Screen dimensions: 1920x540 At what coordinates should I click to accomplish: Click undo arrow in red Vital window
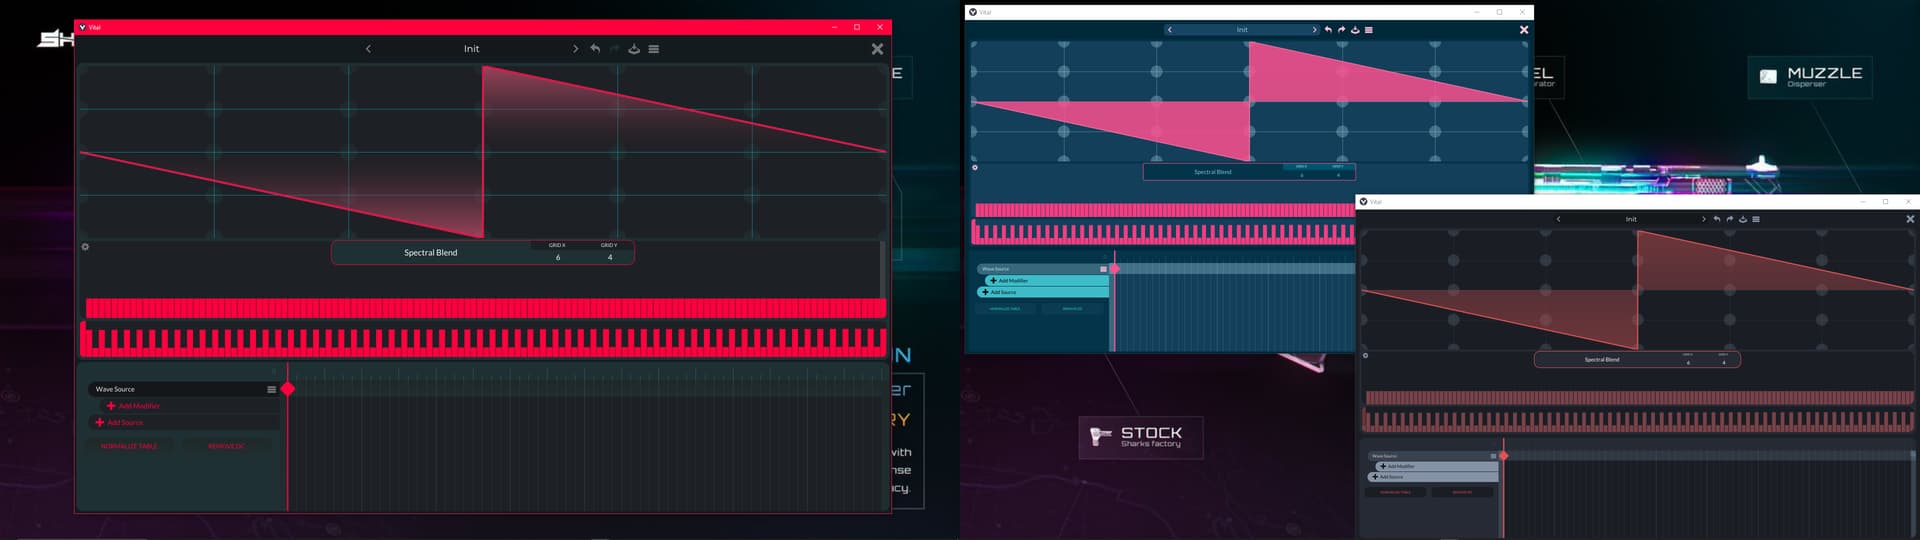tap(595, 49)
